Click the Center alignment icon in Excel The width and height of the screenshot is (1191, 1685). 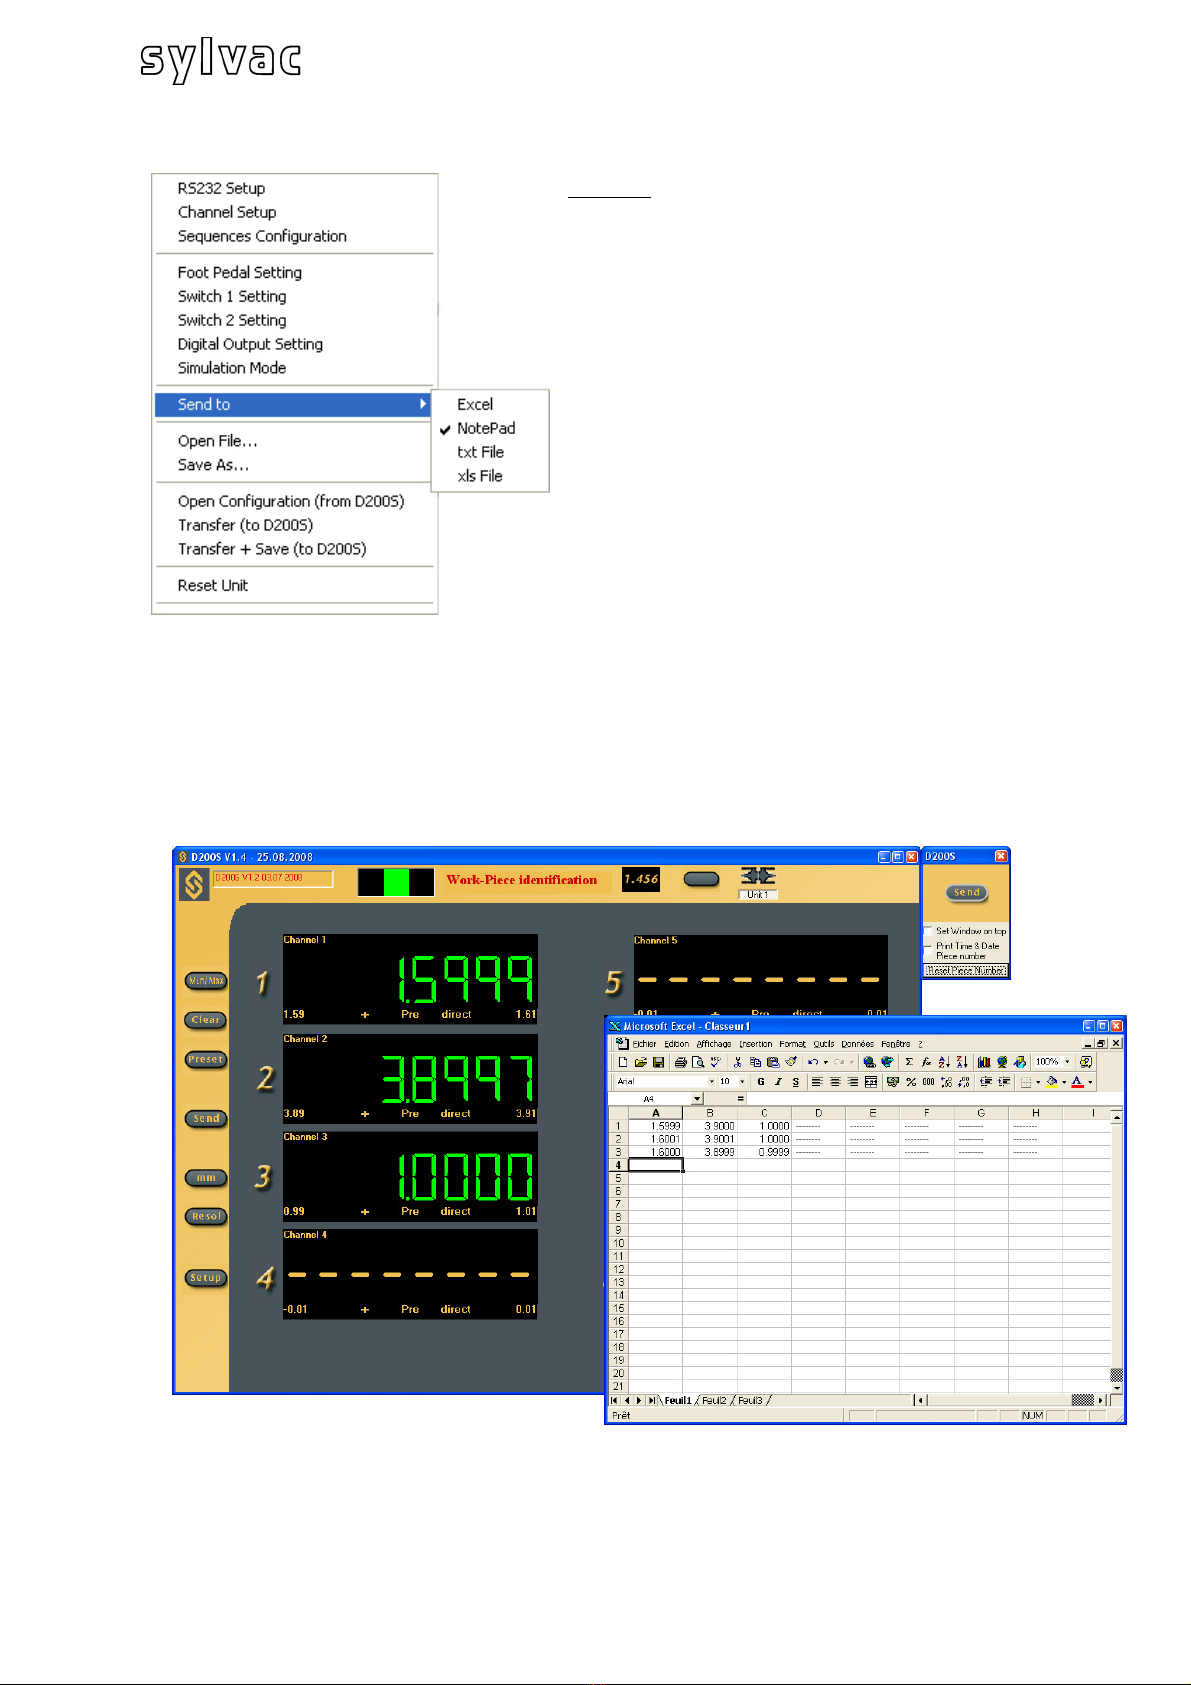835,1082
